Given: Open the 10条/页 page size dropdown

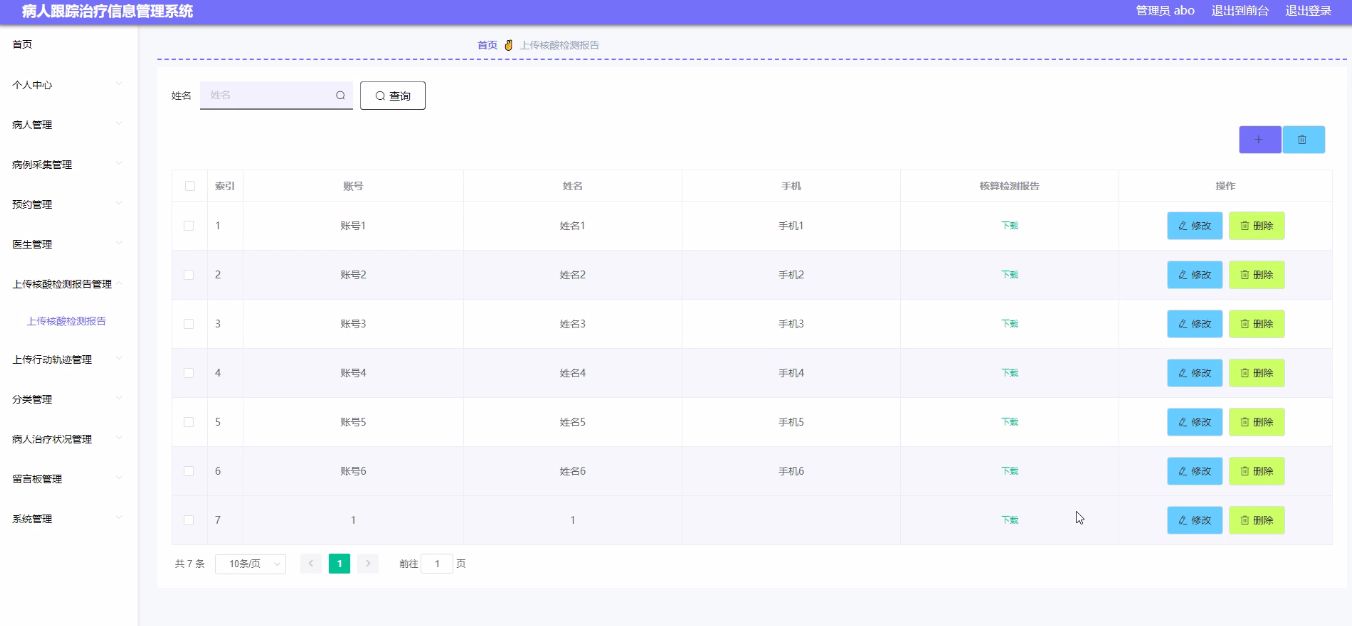Looking at the screenshot, I should click(x=250, y=564).
